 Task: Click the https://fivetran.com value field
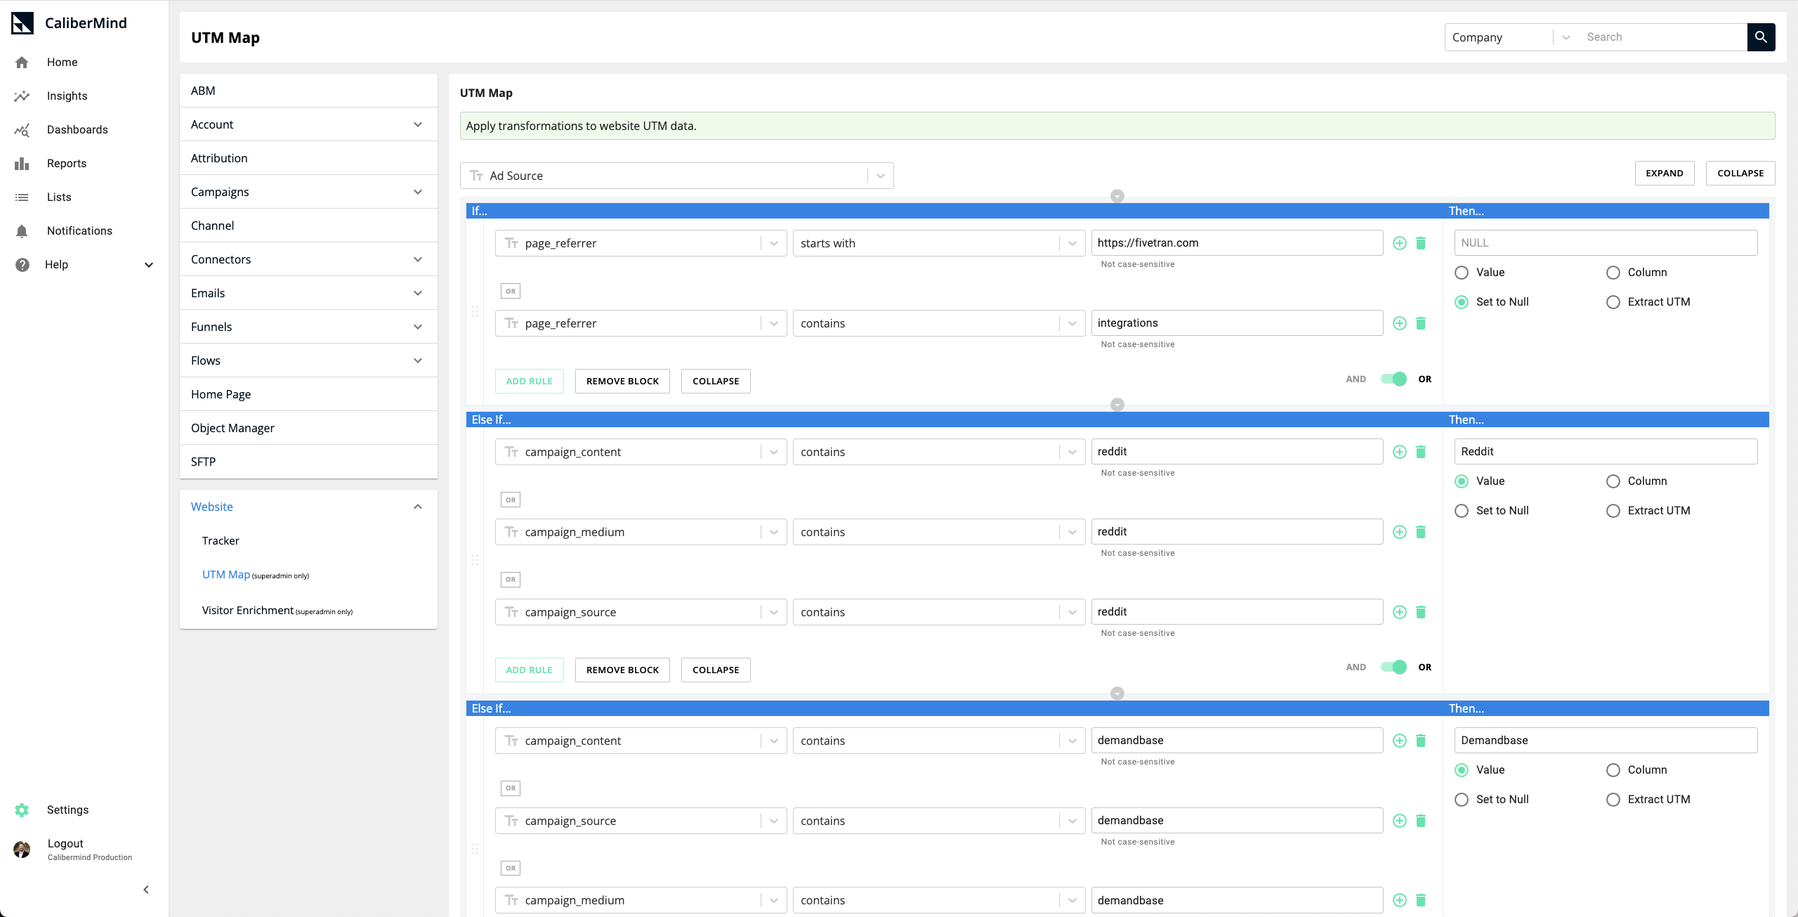(x=1237, y=243)
